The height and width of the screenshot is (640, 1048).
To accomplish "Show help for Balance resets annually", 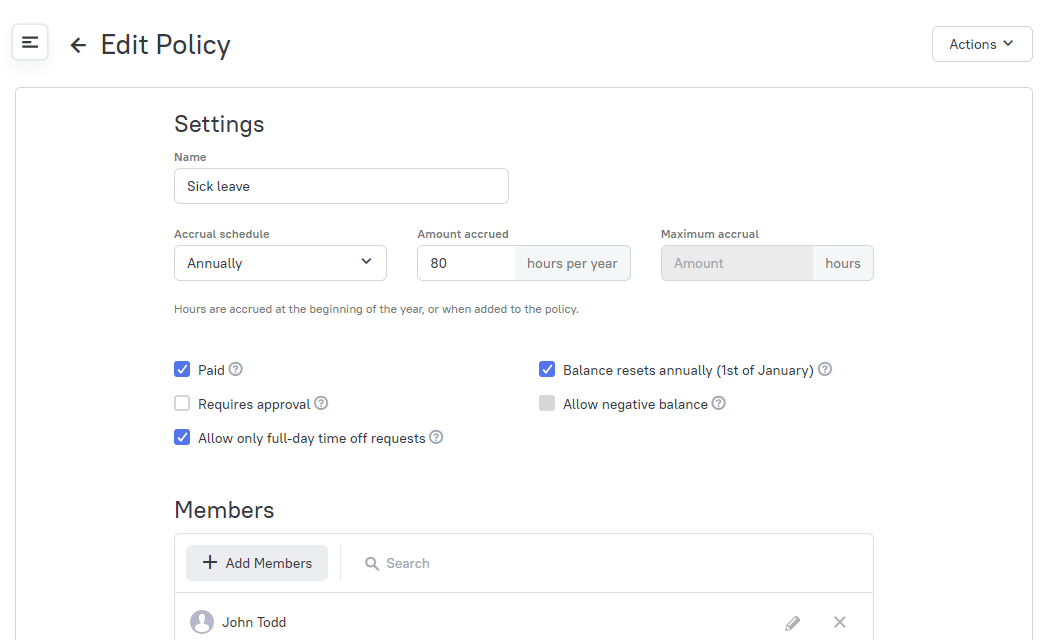I will pos(825,369).
